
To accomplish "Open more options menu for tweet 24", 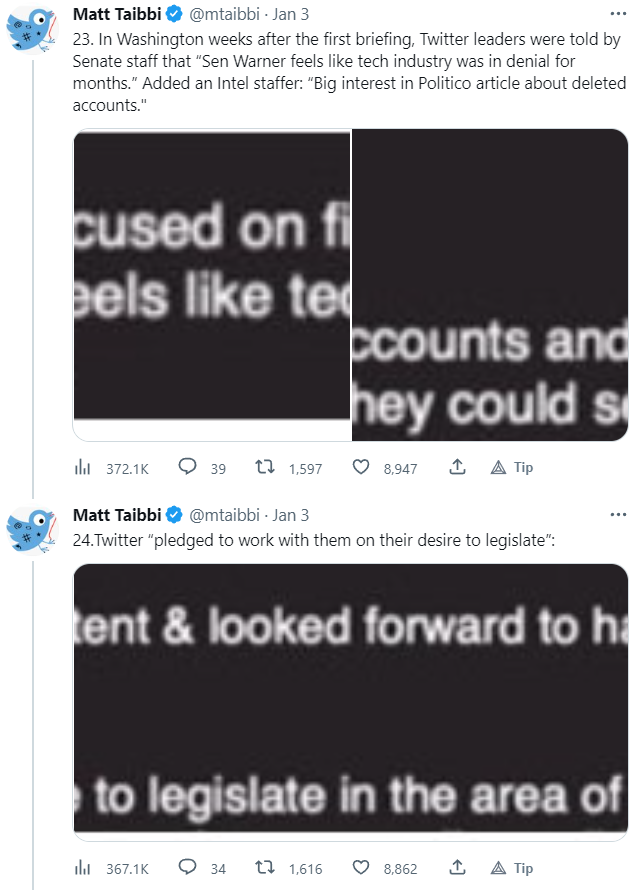I will pos(618,515).
